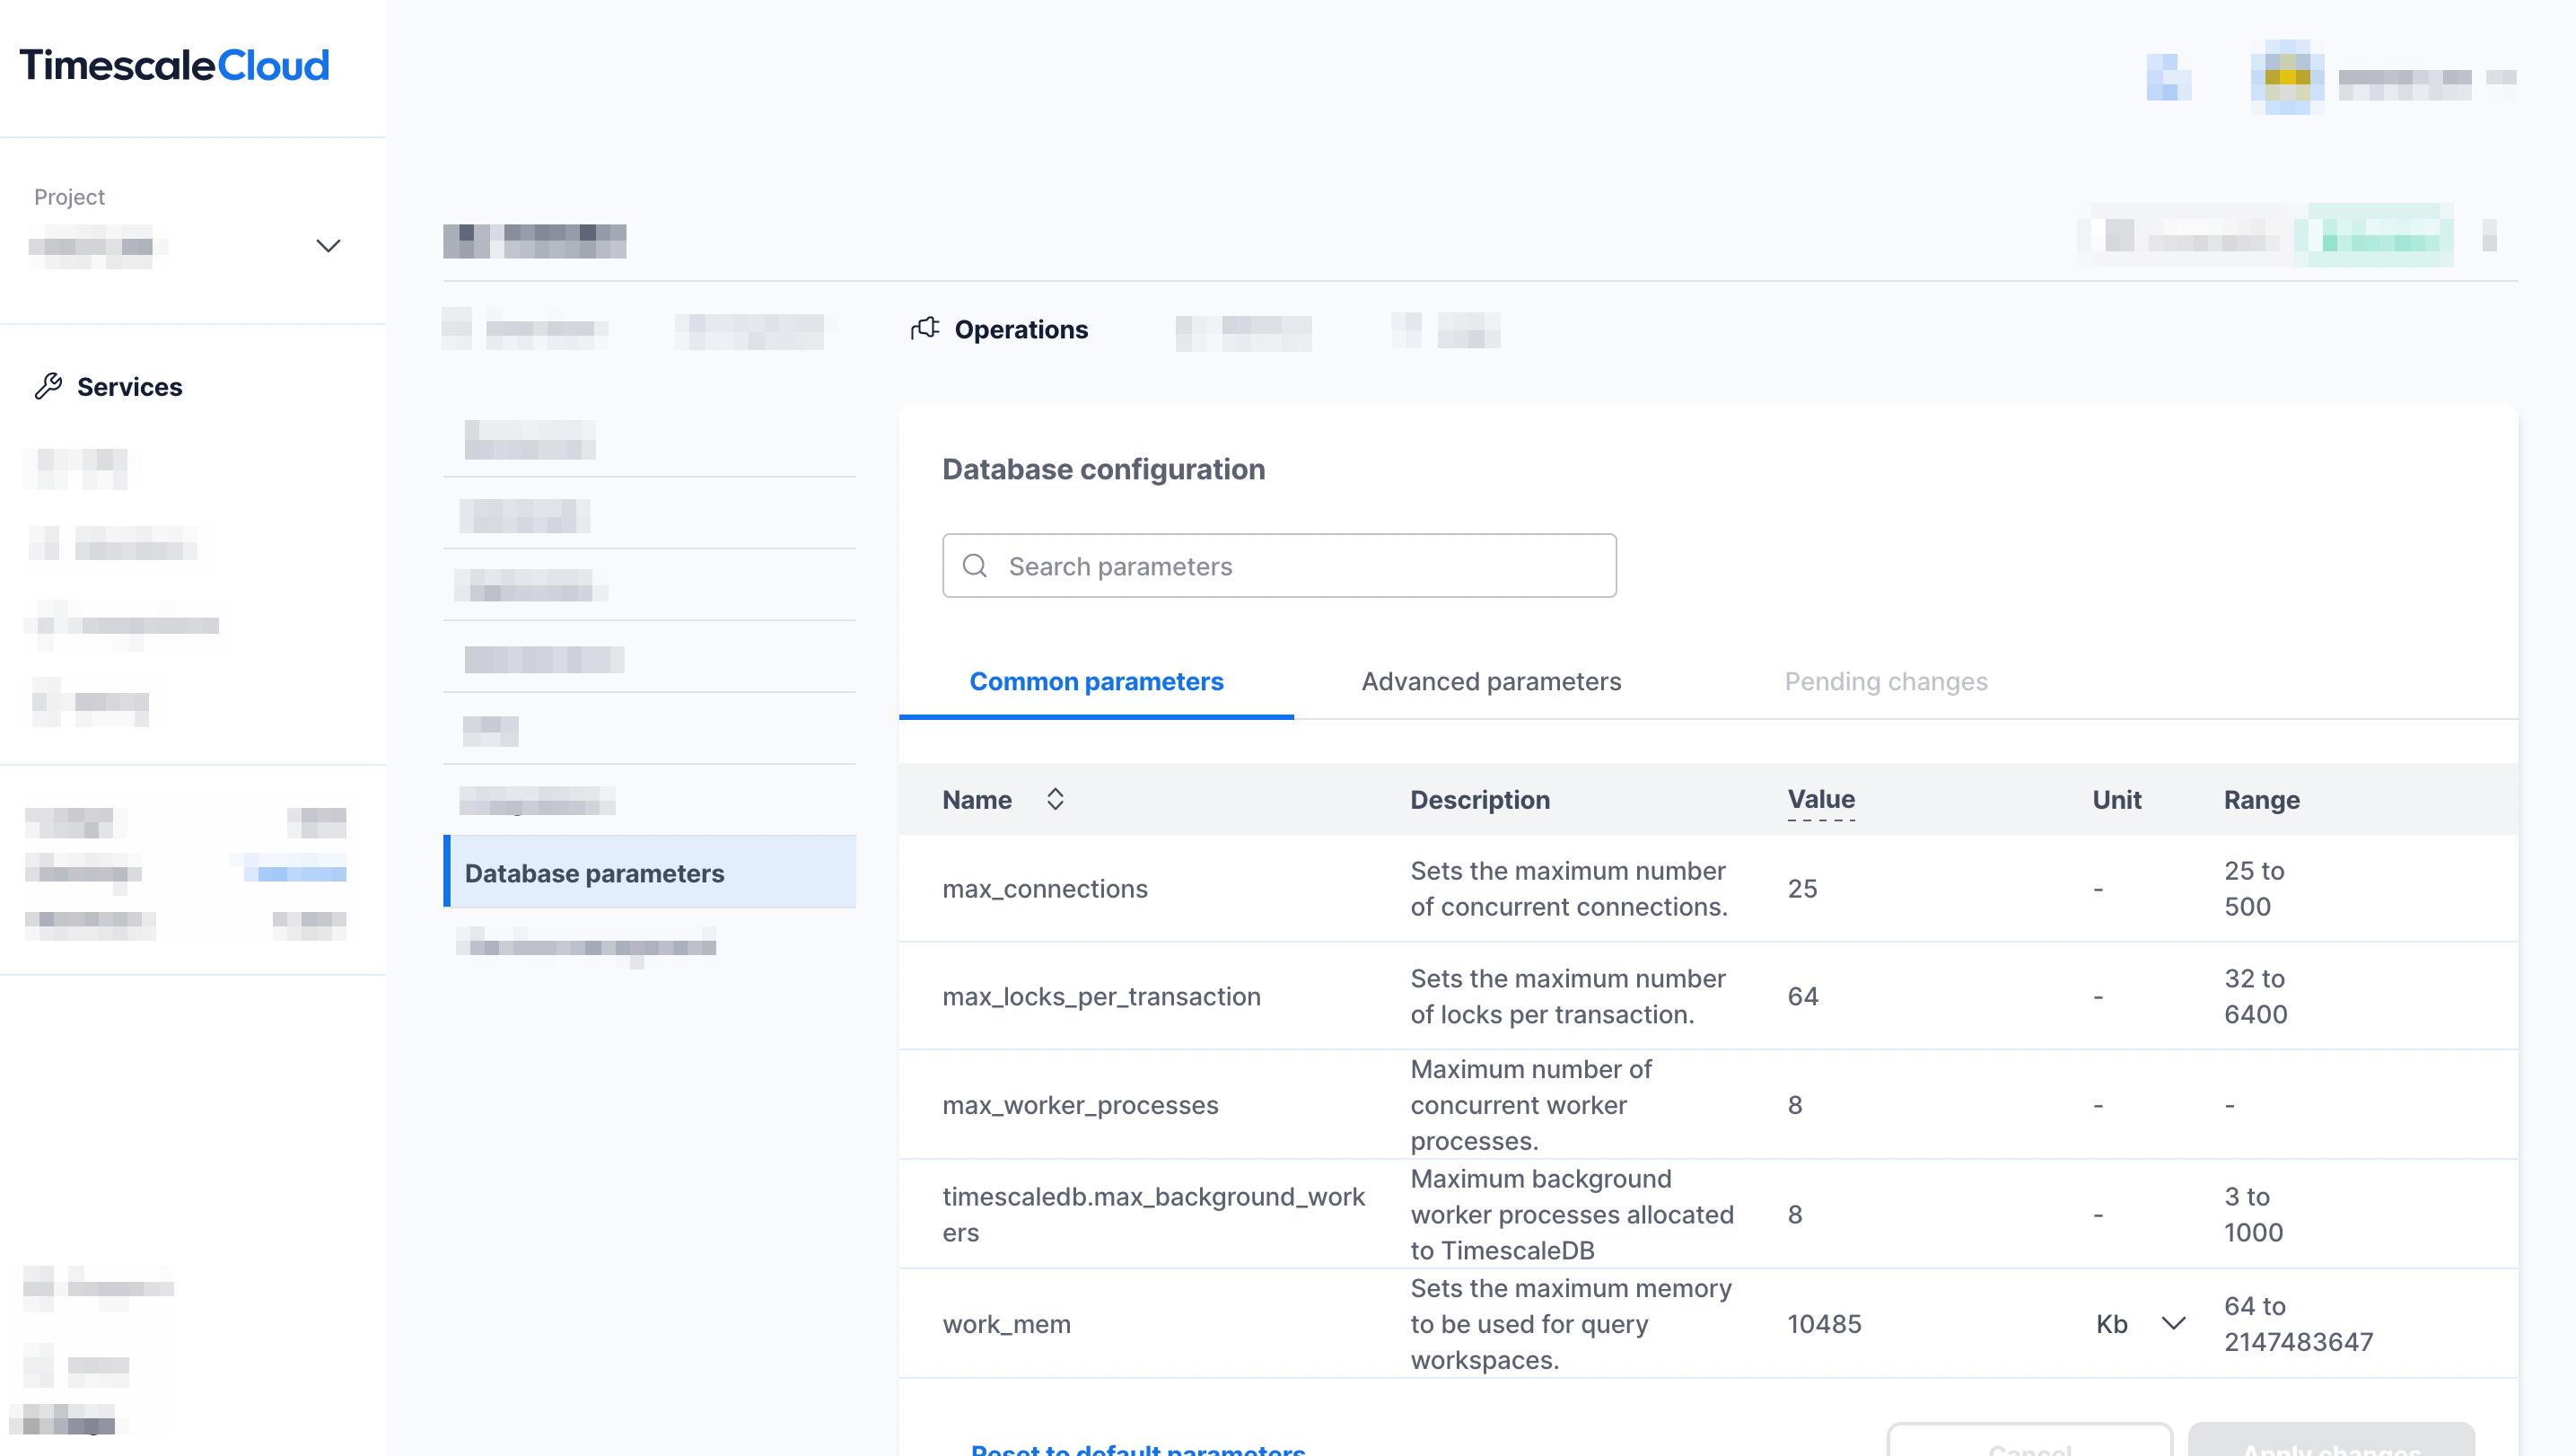Viewport: 2576px width, 1456px height.
Task: Click the Value column header
Action: (1821, 799)
